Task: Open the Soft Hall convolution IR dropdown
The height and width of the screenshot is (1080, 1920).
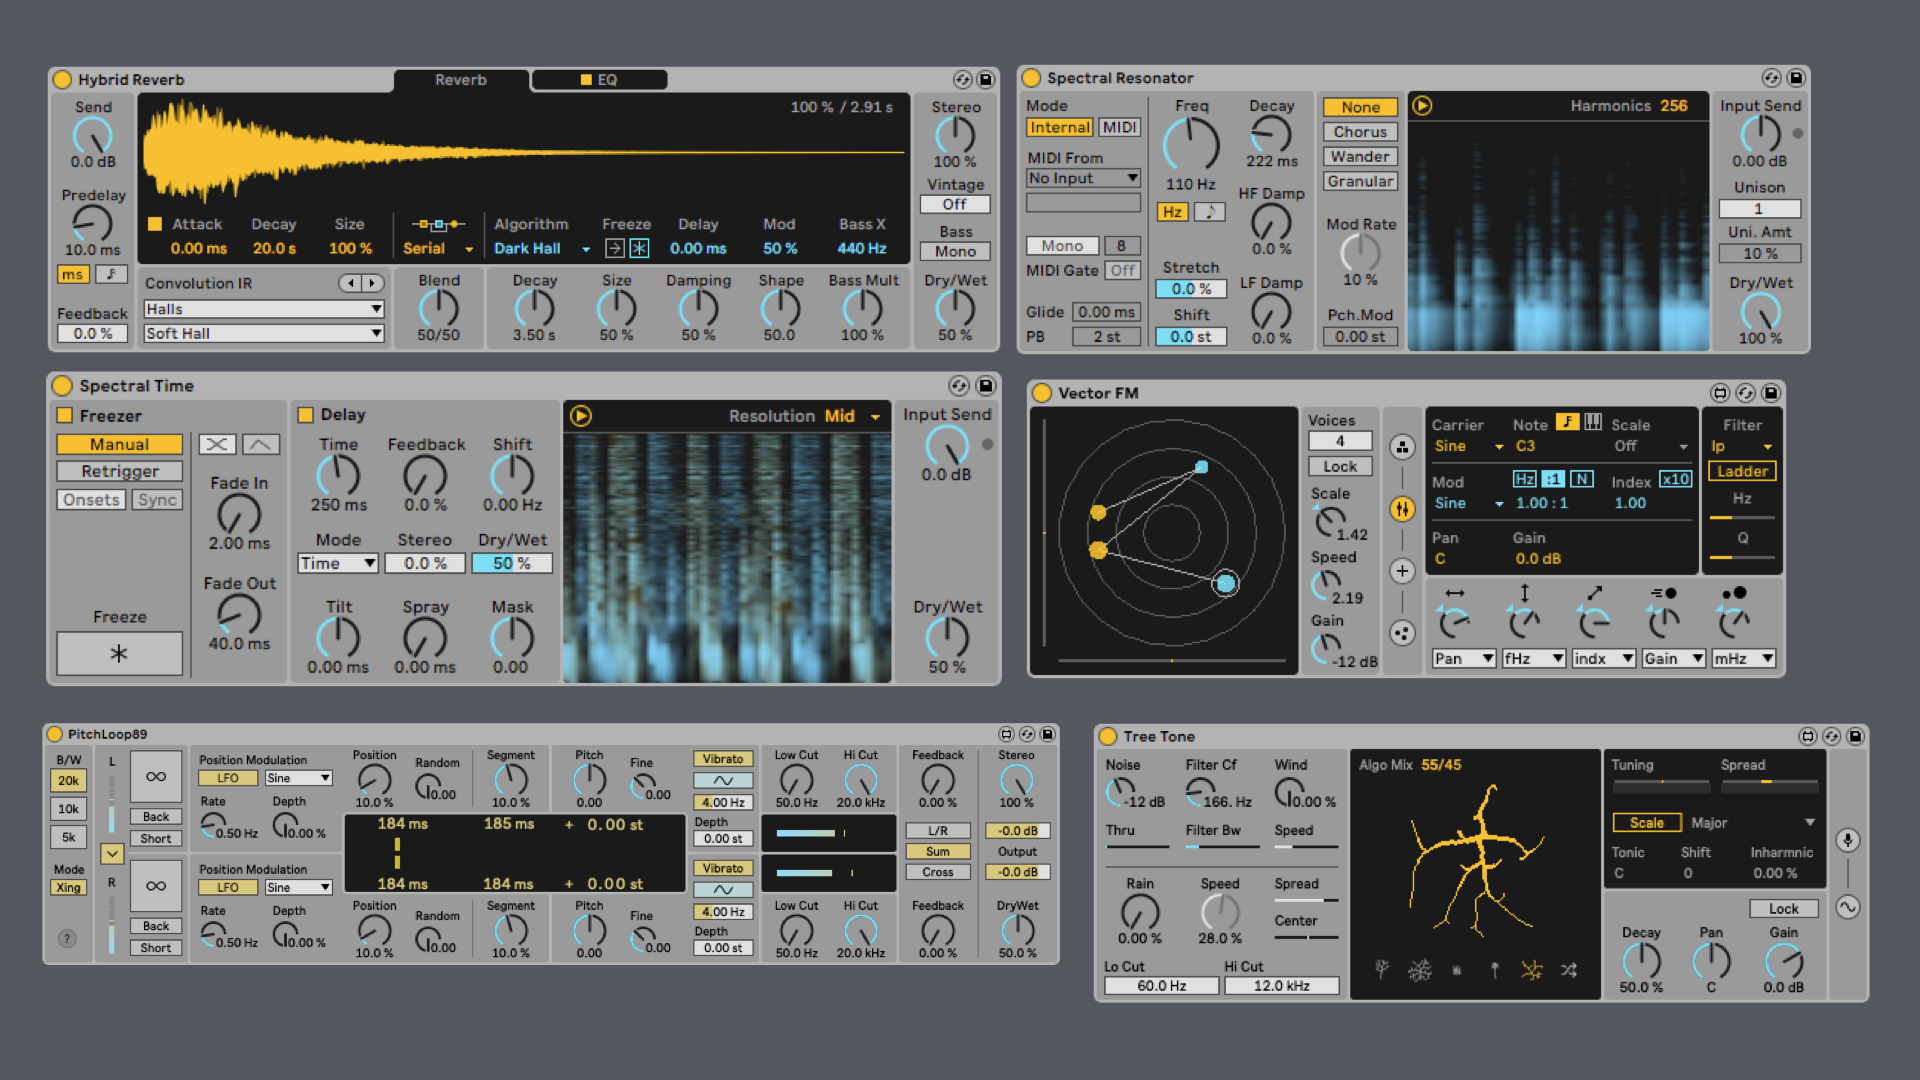Action: (264, 334)
